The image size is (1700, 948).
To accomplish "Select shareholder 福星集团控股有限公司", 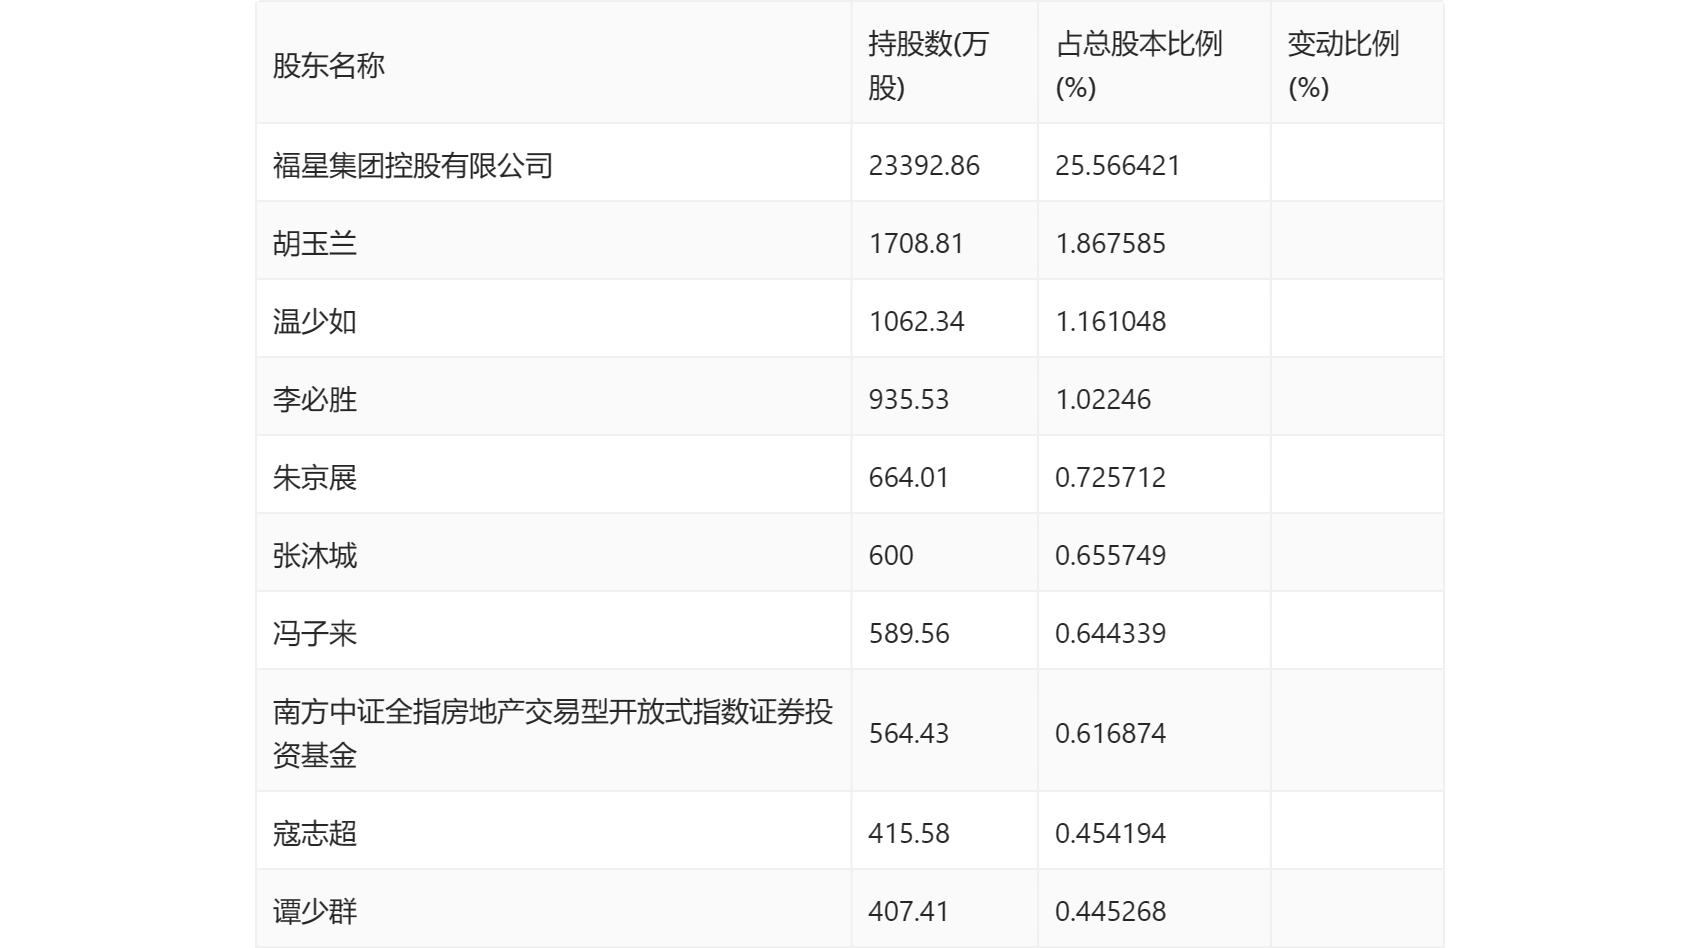I will [x=413, y=166].
